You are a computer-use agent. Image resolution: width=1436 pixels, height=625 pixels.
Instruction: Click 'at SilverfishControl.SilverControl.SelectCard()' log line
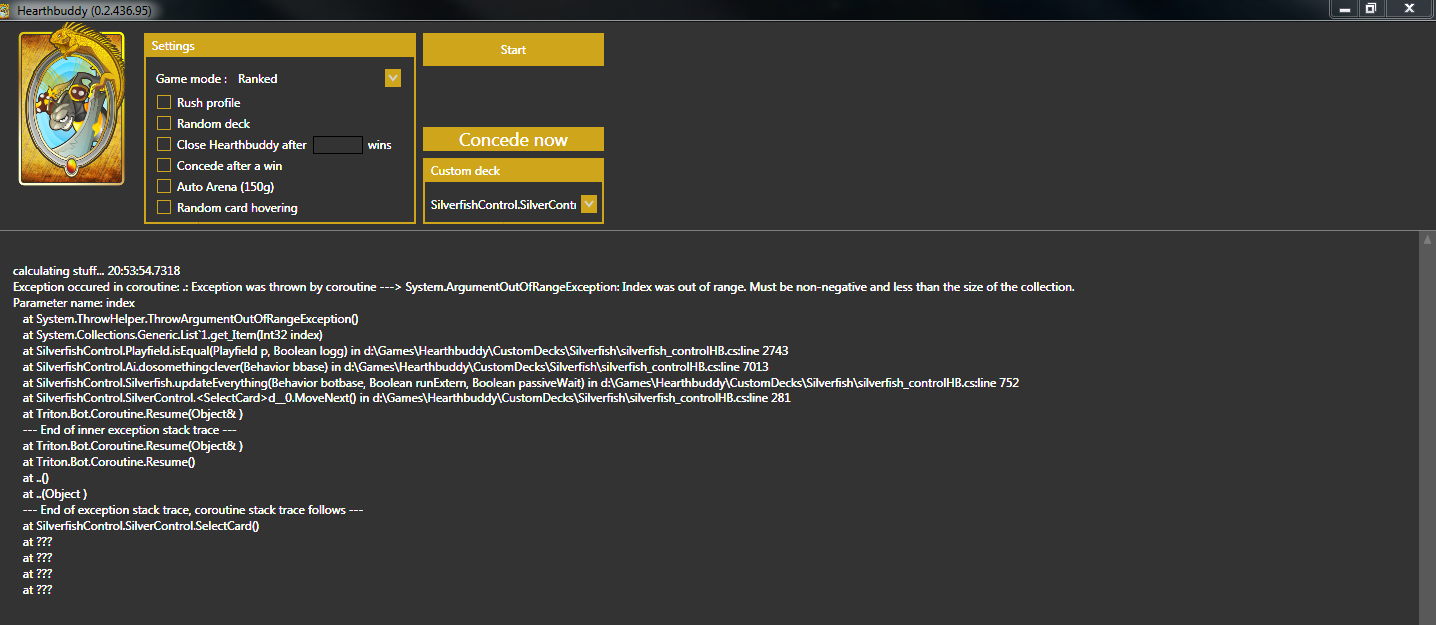click(141, 527)
